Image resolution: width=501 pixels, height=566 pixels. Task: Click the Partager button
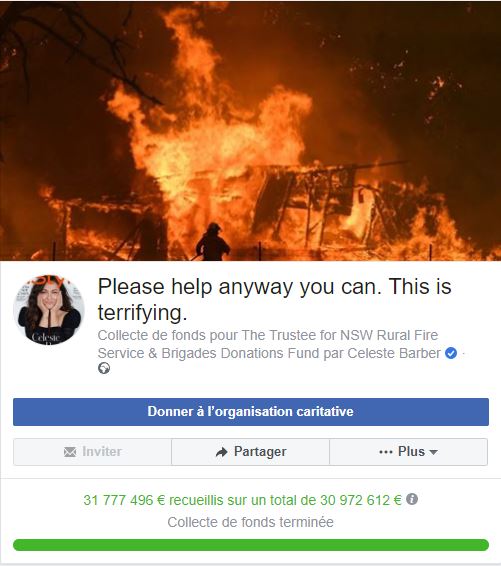[250, 452]
